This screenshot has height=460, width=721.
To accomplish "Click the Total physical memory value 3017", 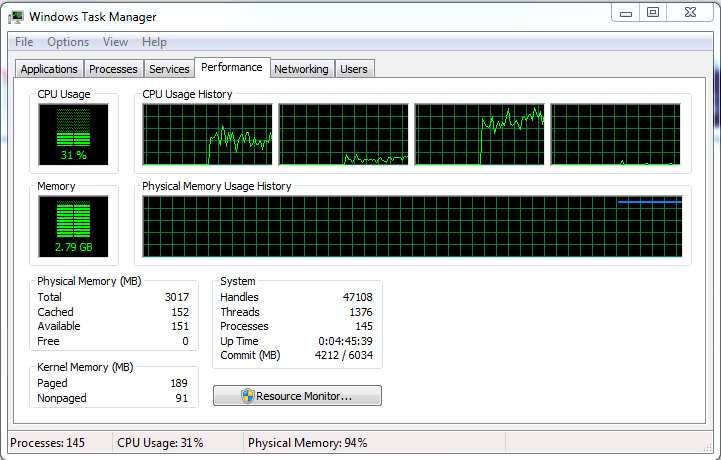I will (177, 297).
